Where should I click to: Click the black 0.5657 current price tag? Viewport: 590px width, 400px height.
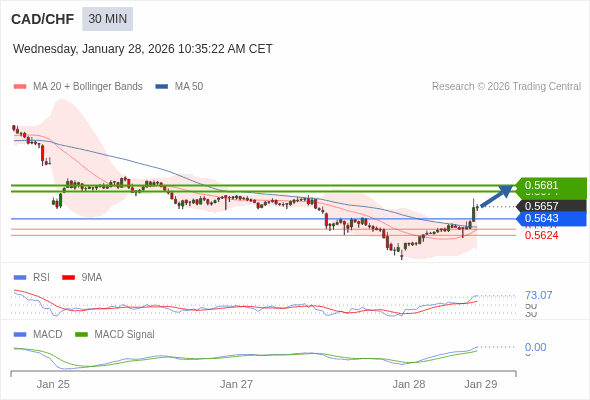(551, 206)
